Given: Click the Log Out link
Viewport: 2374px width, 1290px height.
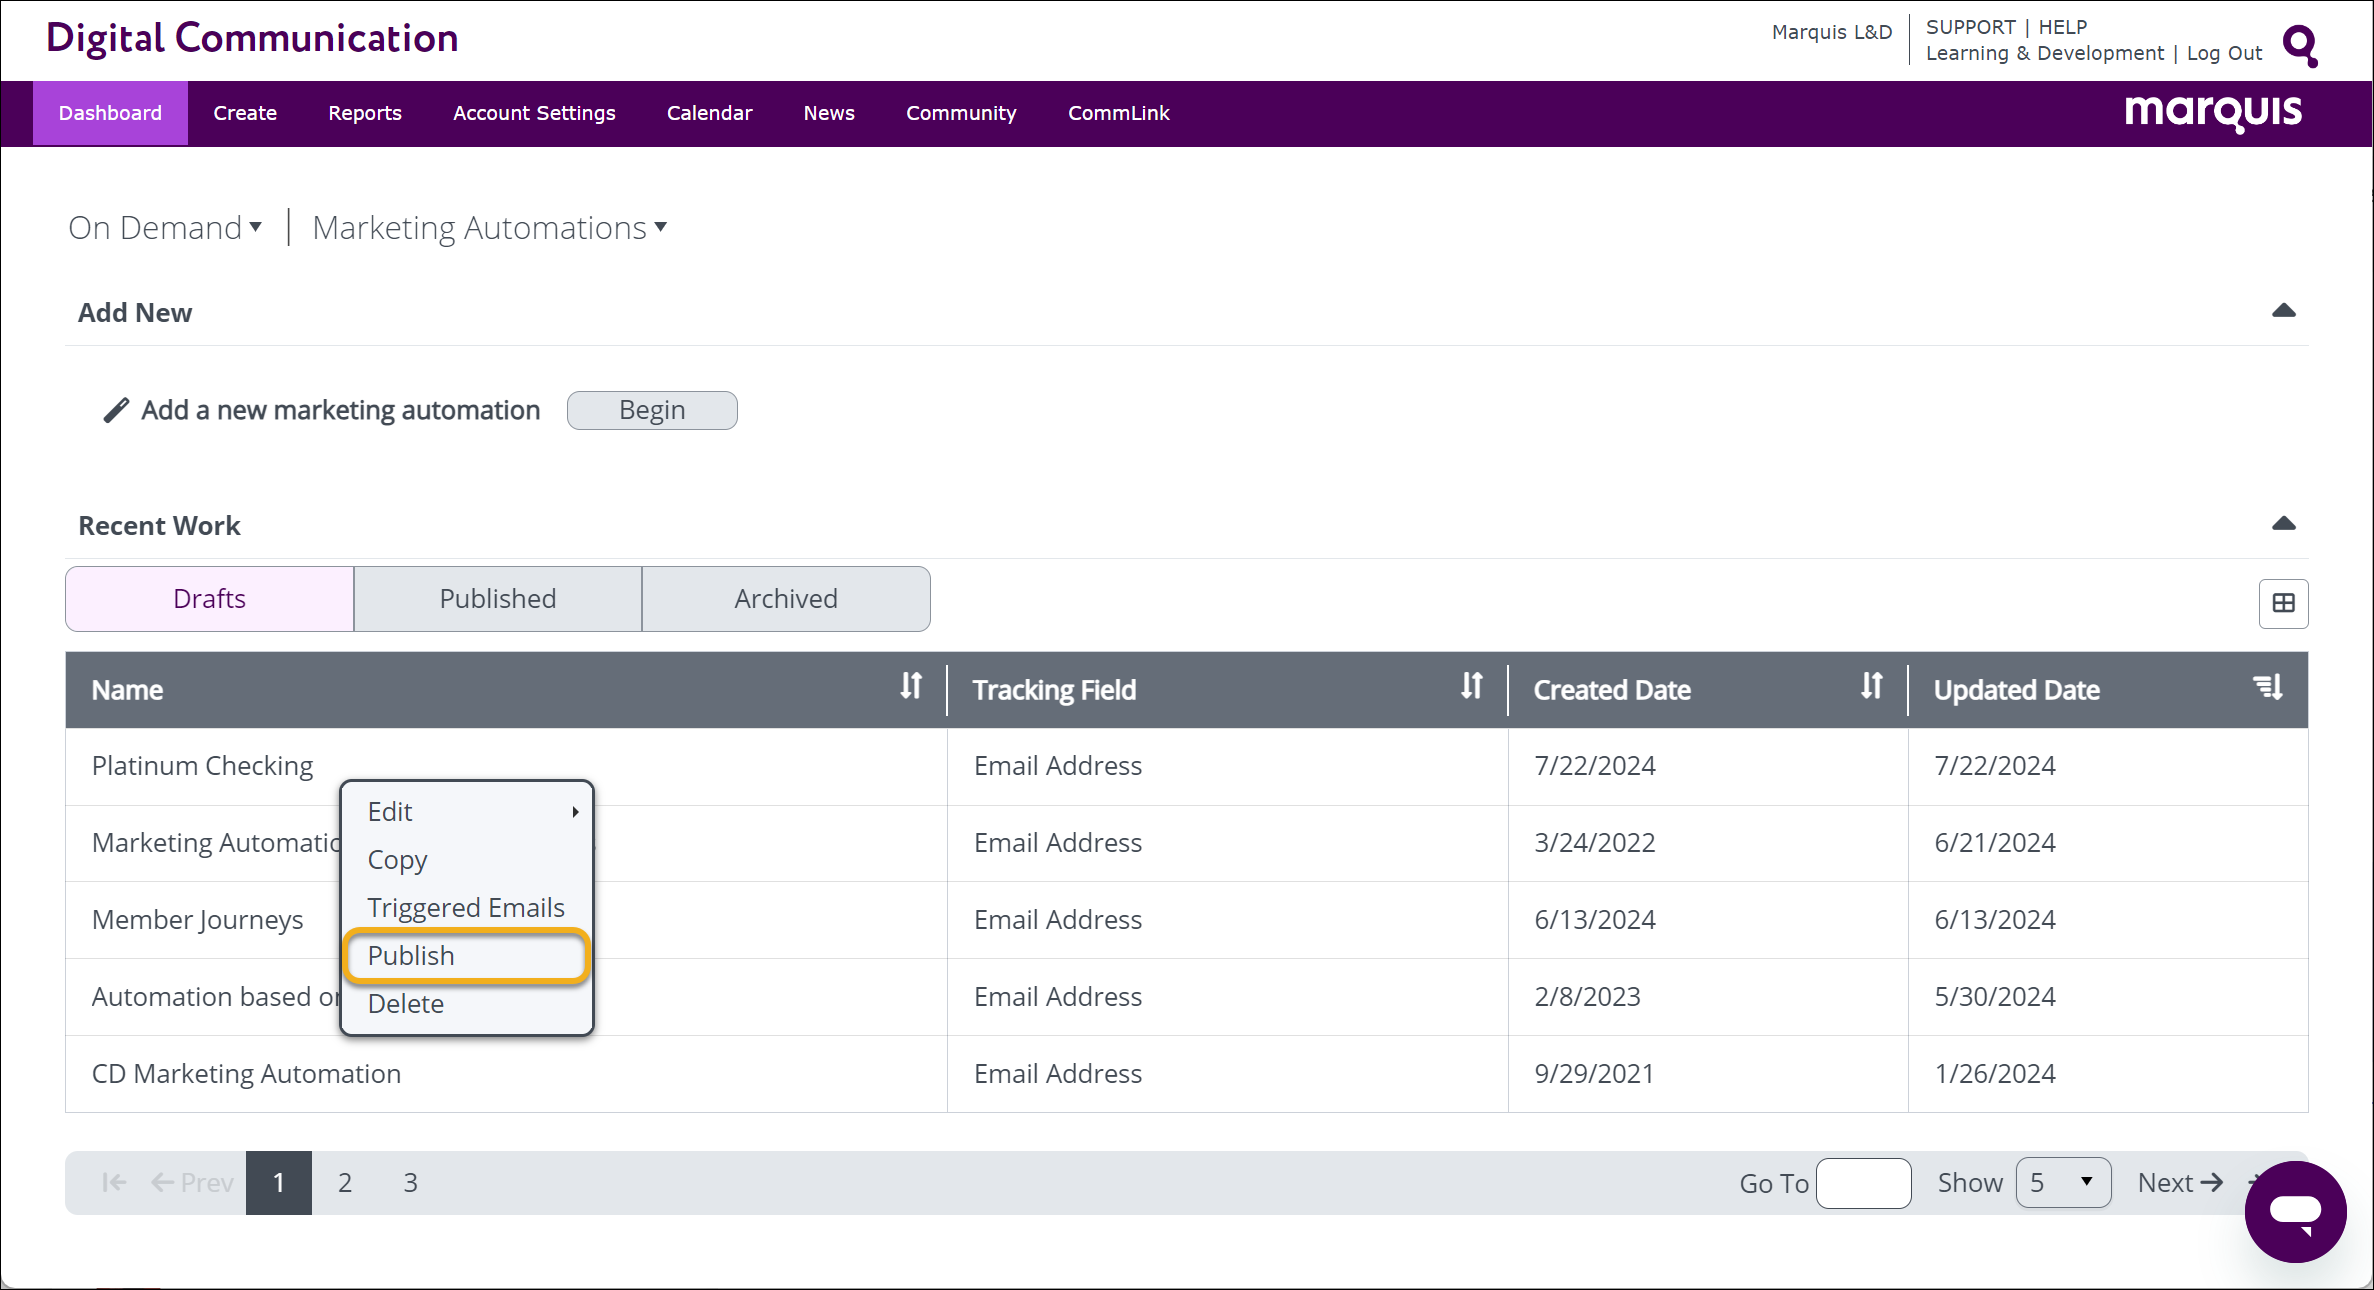Looking at the screenshot, I should 2224,53.
